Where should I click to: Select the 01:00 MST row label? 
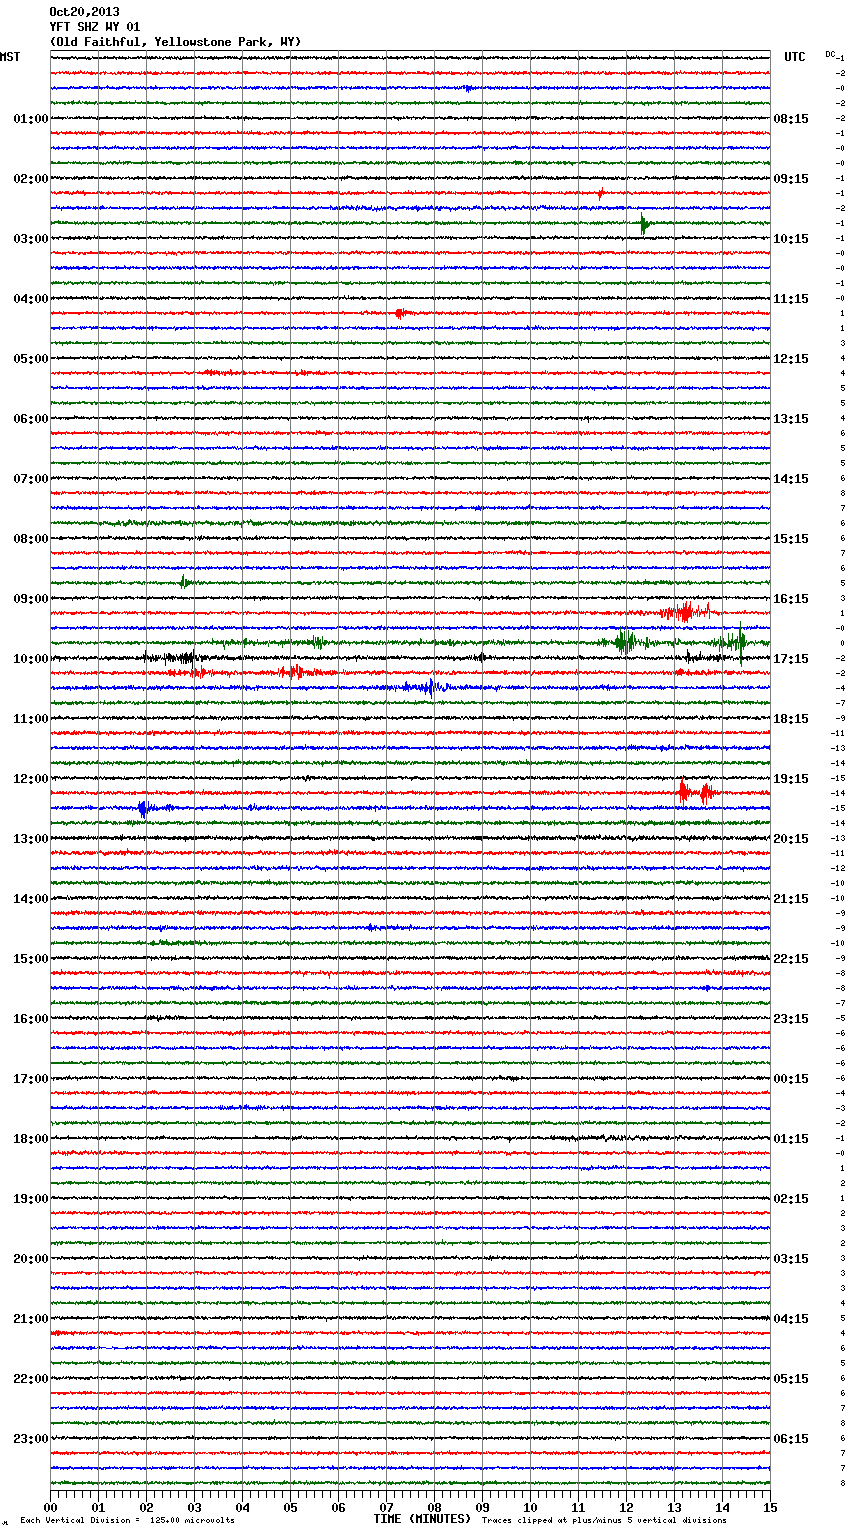(30, 119)
